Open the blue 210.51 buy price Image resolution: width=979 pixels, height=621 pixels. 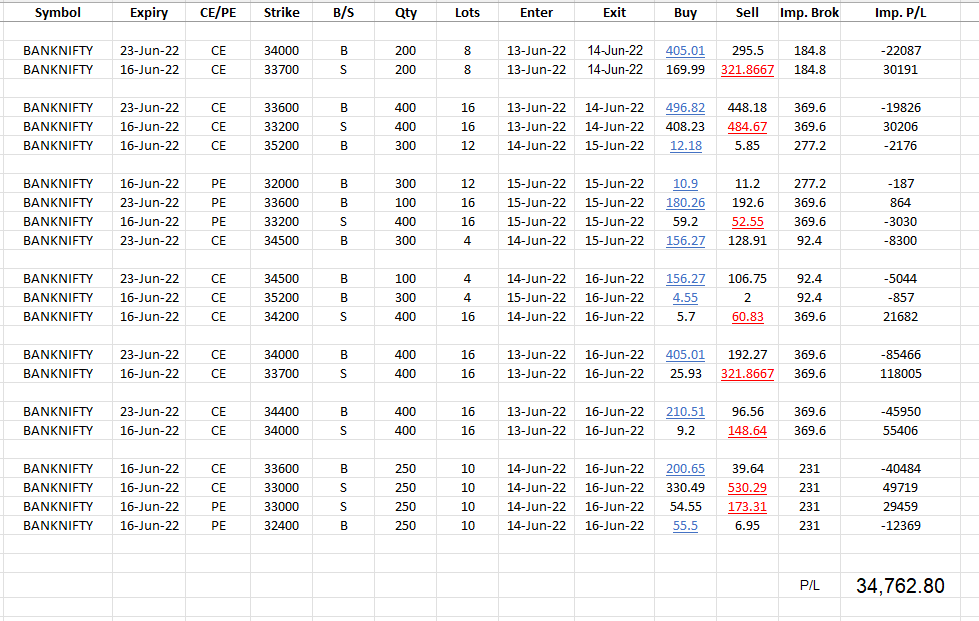(x=685, y=411)
